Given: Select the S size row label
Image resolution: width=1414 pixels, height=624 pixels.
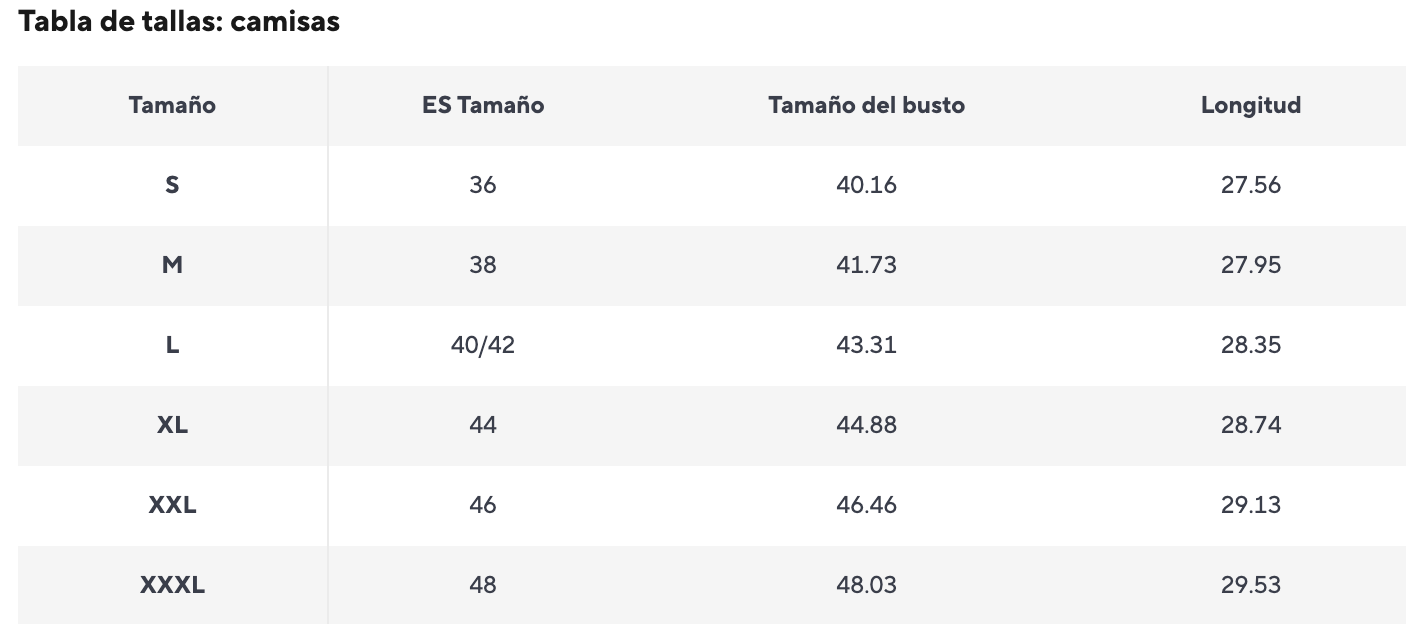Looking at the screenshot, I should point(172,185).
